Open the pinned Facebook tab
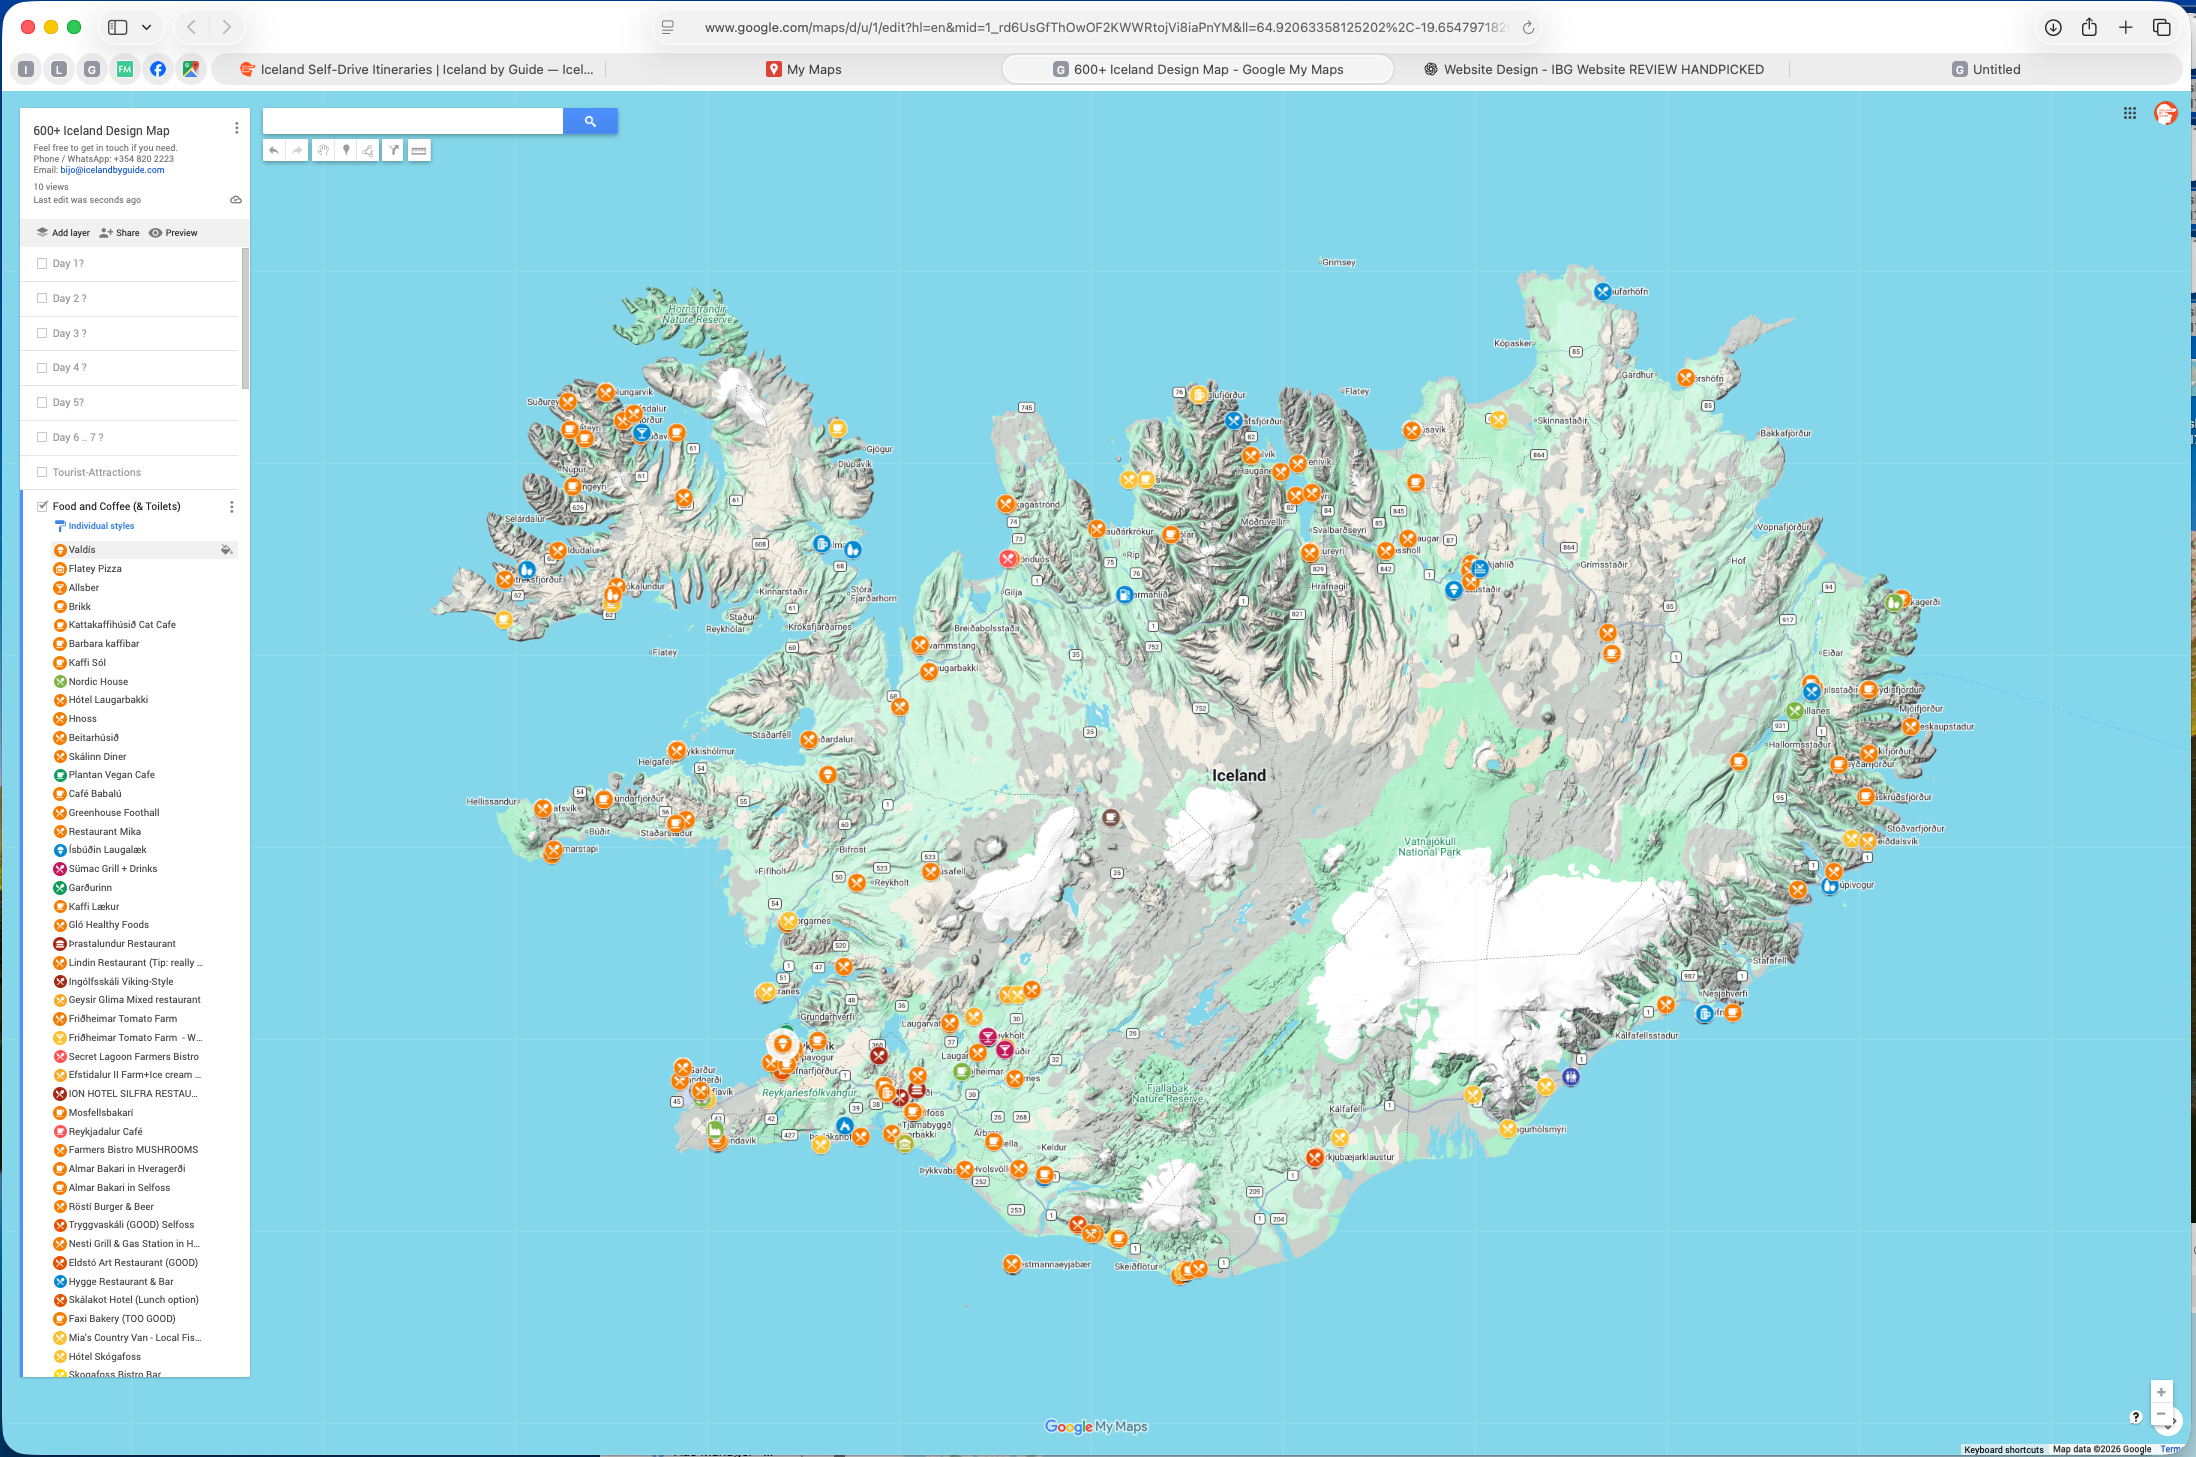The width and height of the screenshot is (2196, 1457). pos(158,69)
